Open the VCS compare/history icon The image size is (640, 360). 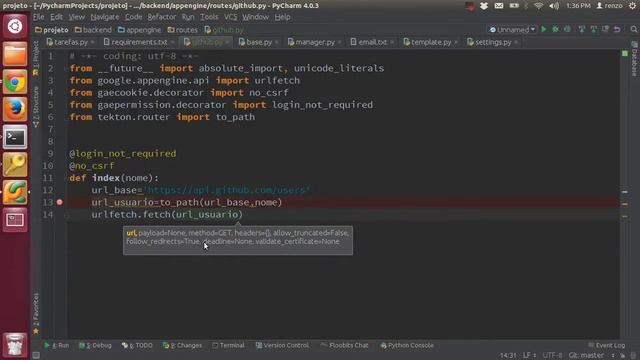click(605, 29)
